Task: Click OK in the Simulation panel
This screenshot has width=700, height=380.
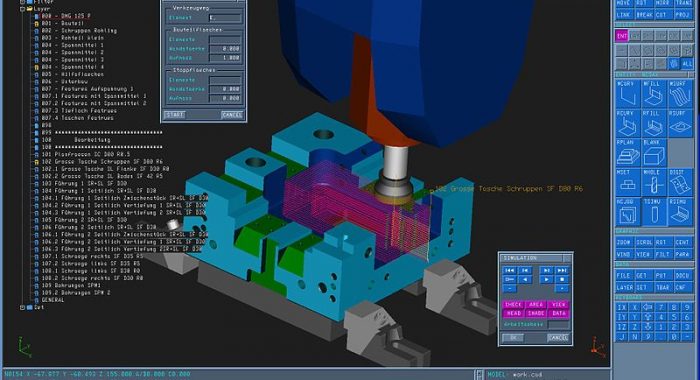Action: coord(513,338)
